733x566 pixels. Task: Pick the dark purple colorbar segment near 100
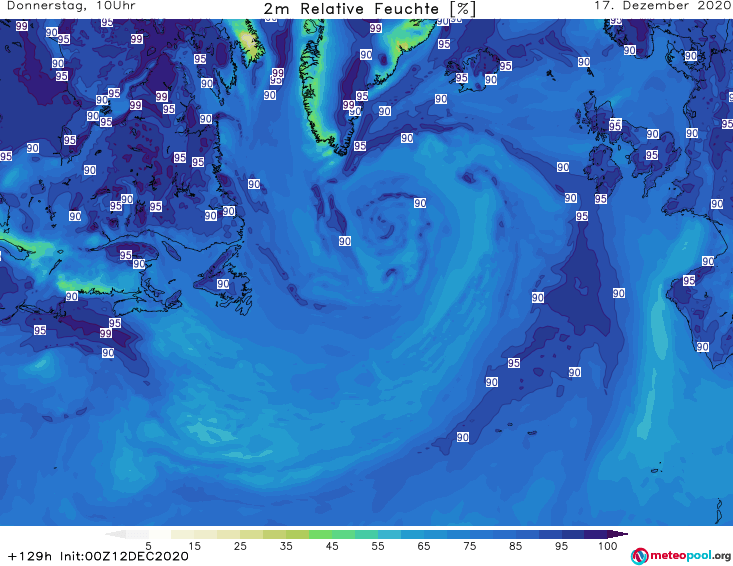[x=596, y=534]
